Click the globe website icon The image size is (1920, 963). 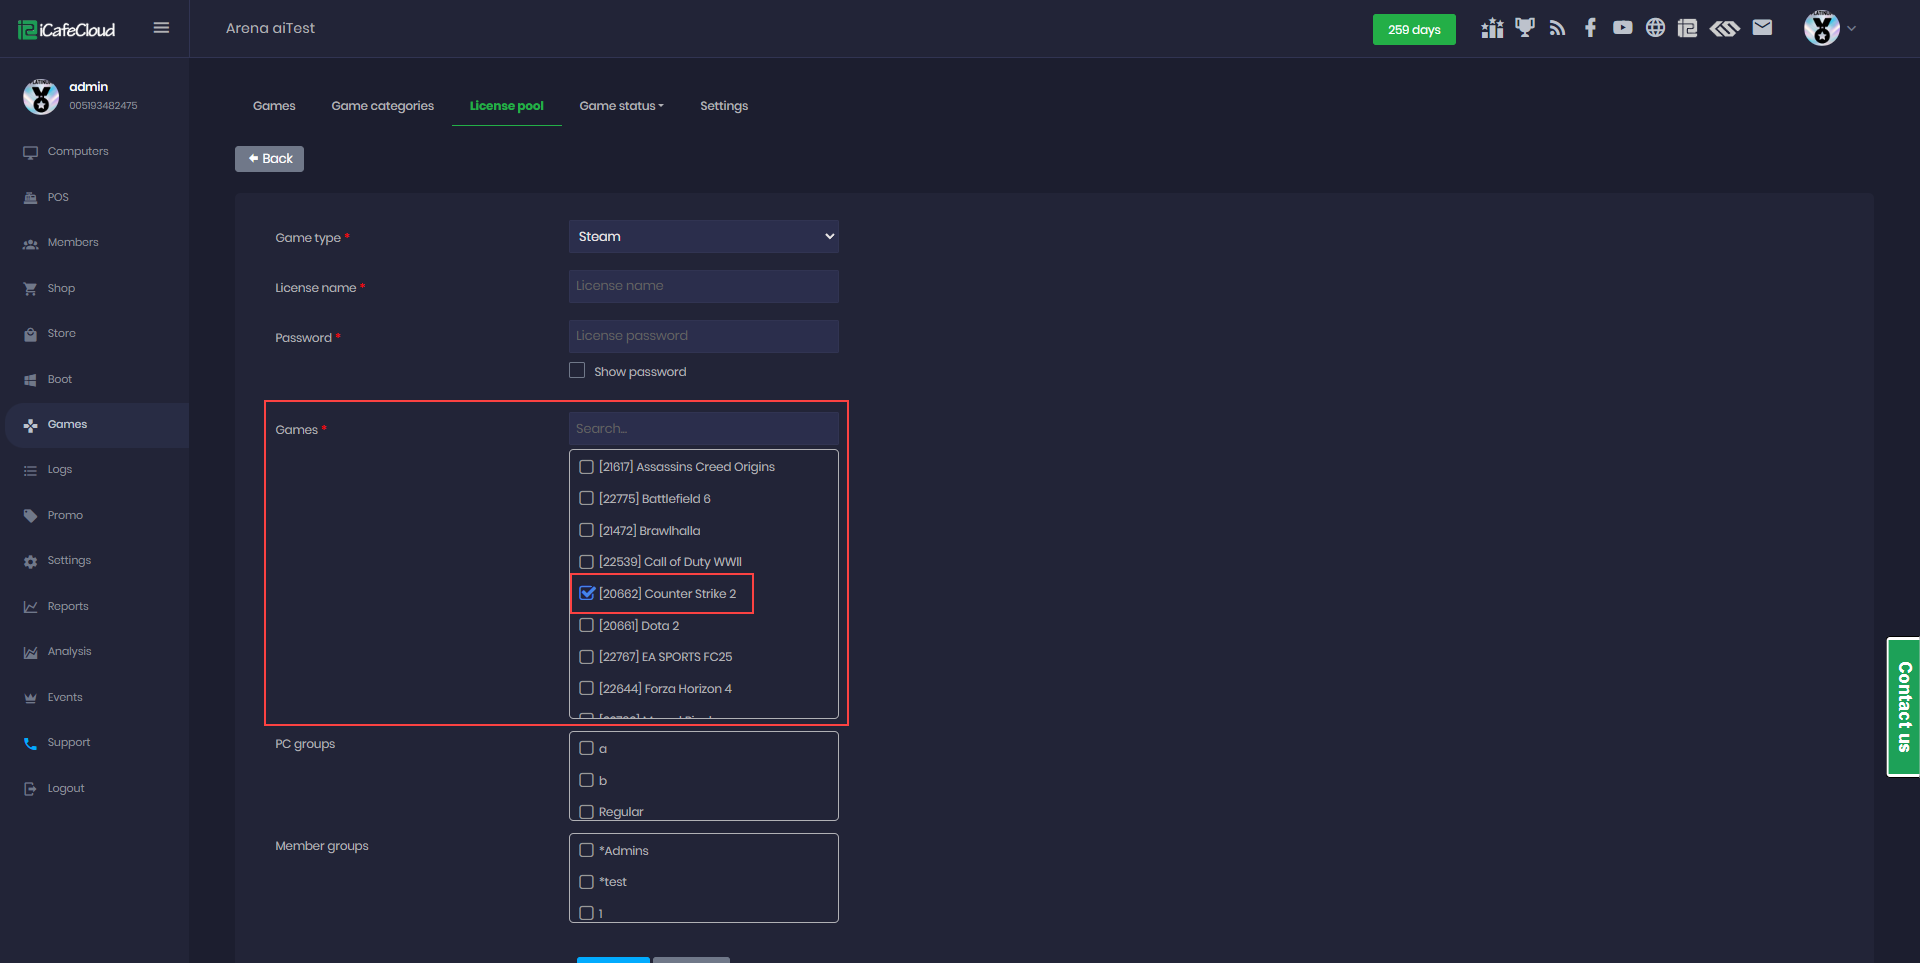(1655, 28)
